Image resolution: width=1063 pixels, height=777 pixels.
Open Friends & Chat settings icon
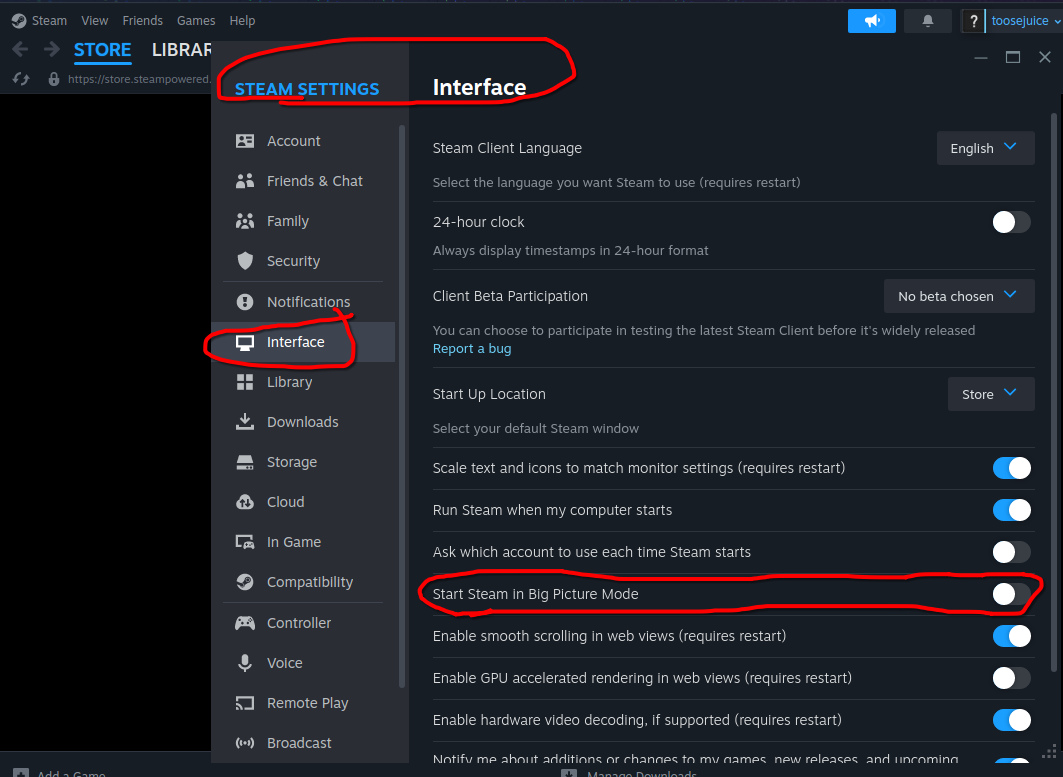245,181
